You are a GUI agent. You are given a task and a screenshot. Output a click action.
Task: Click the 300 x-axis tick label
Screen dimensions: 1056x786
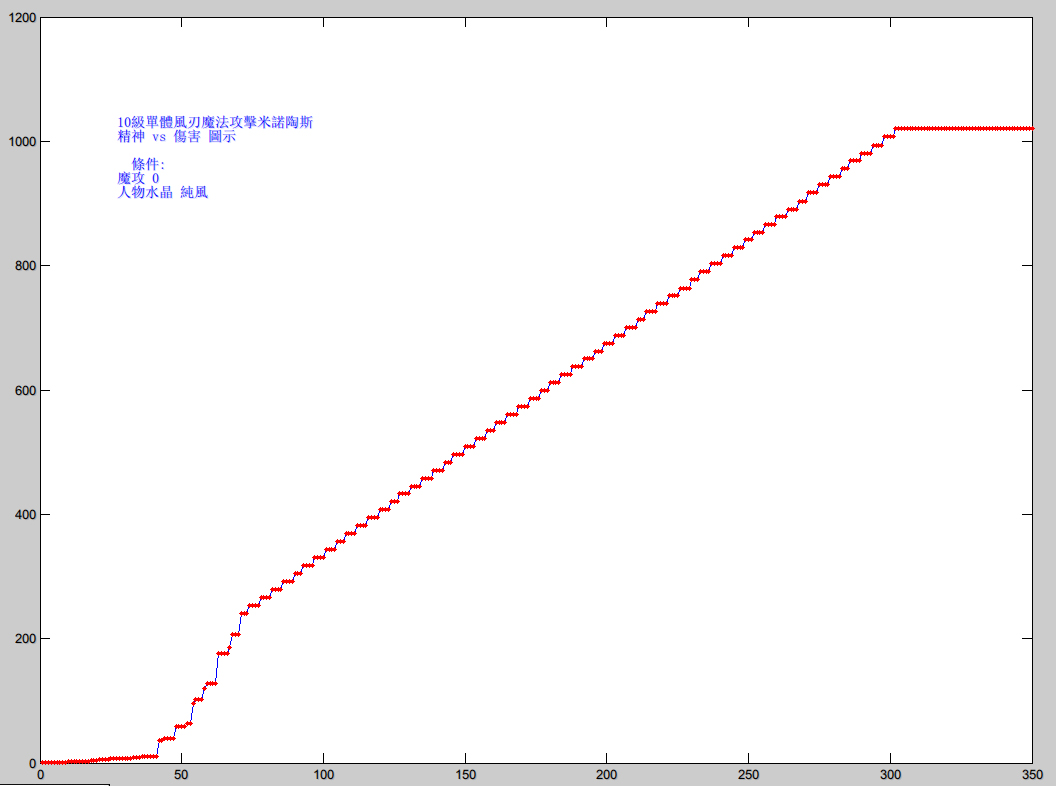click(890, 774)
